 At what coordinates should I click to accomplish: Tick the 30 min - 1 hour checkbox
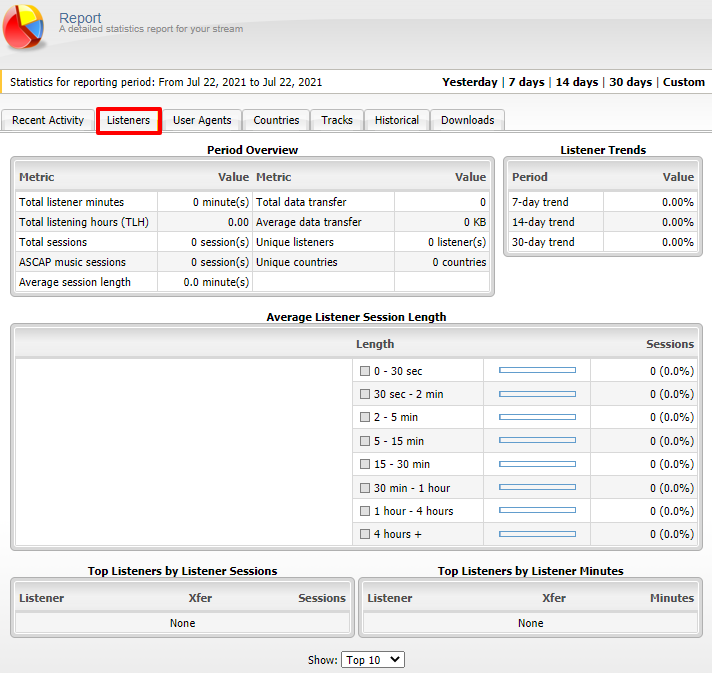(x=365, y=488)
